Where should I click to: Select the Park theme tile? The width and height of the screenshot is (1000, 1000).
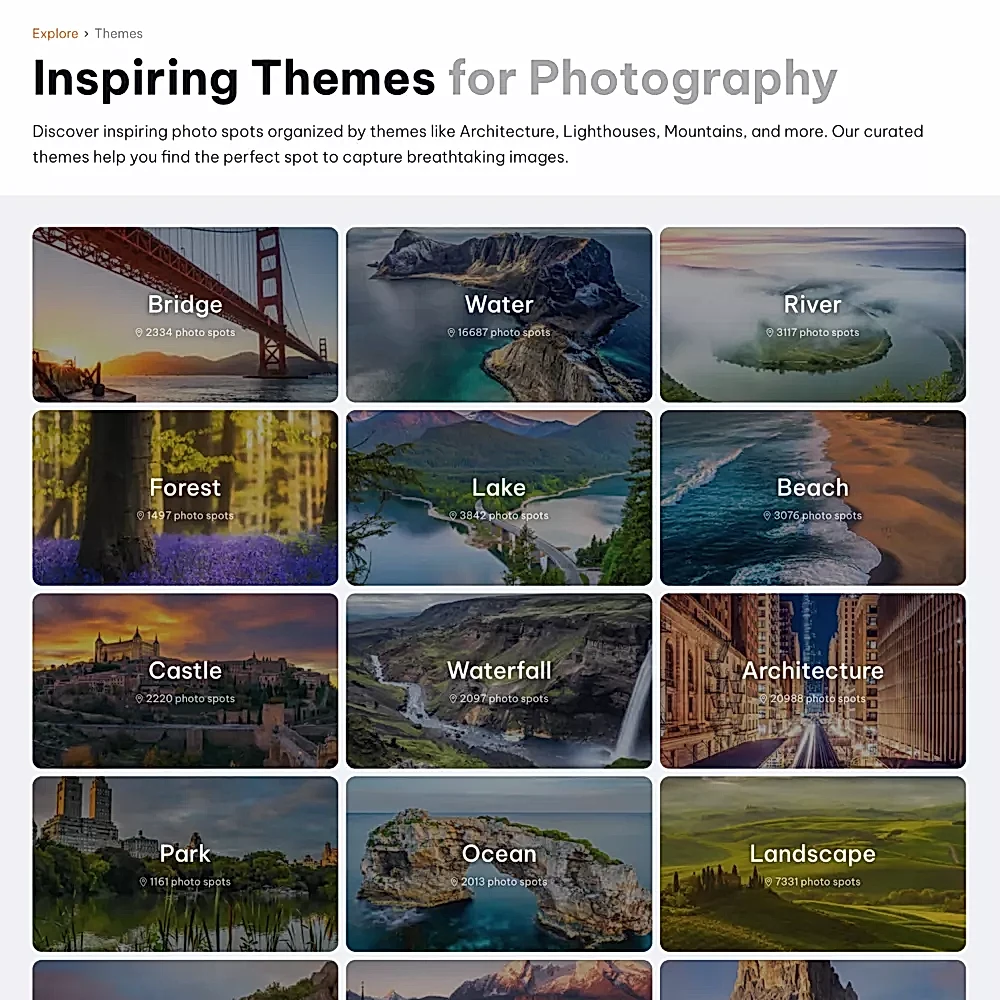(x=185, y=863)
